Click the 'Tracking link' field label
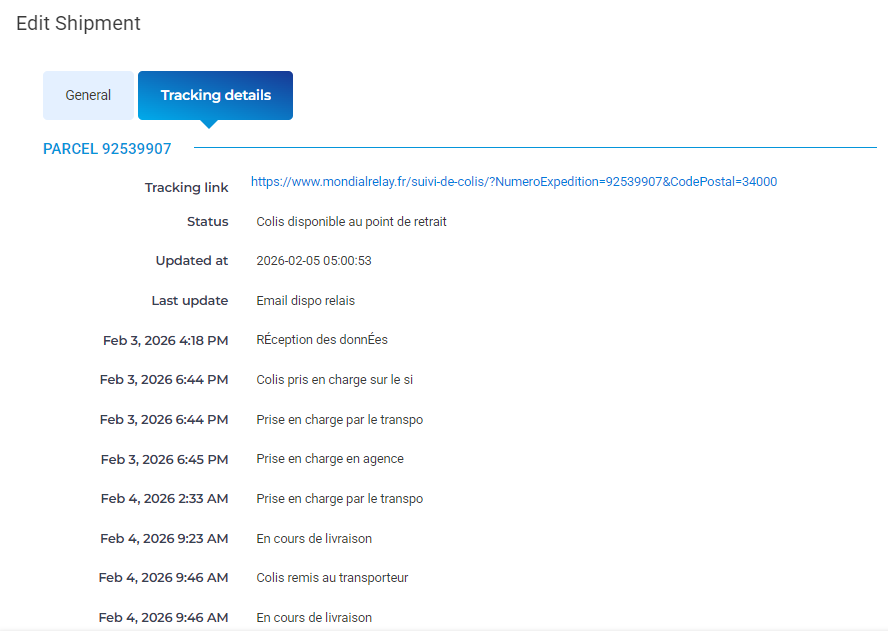Viewport: 888px width, 631px height. tap(186, 188)
